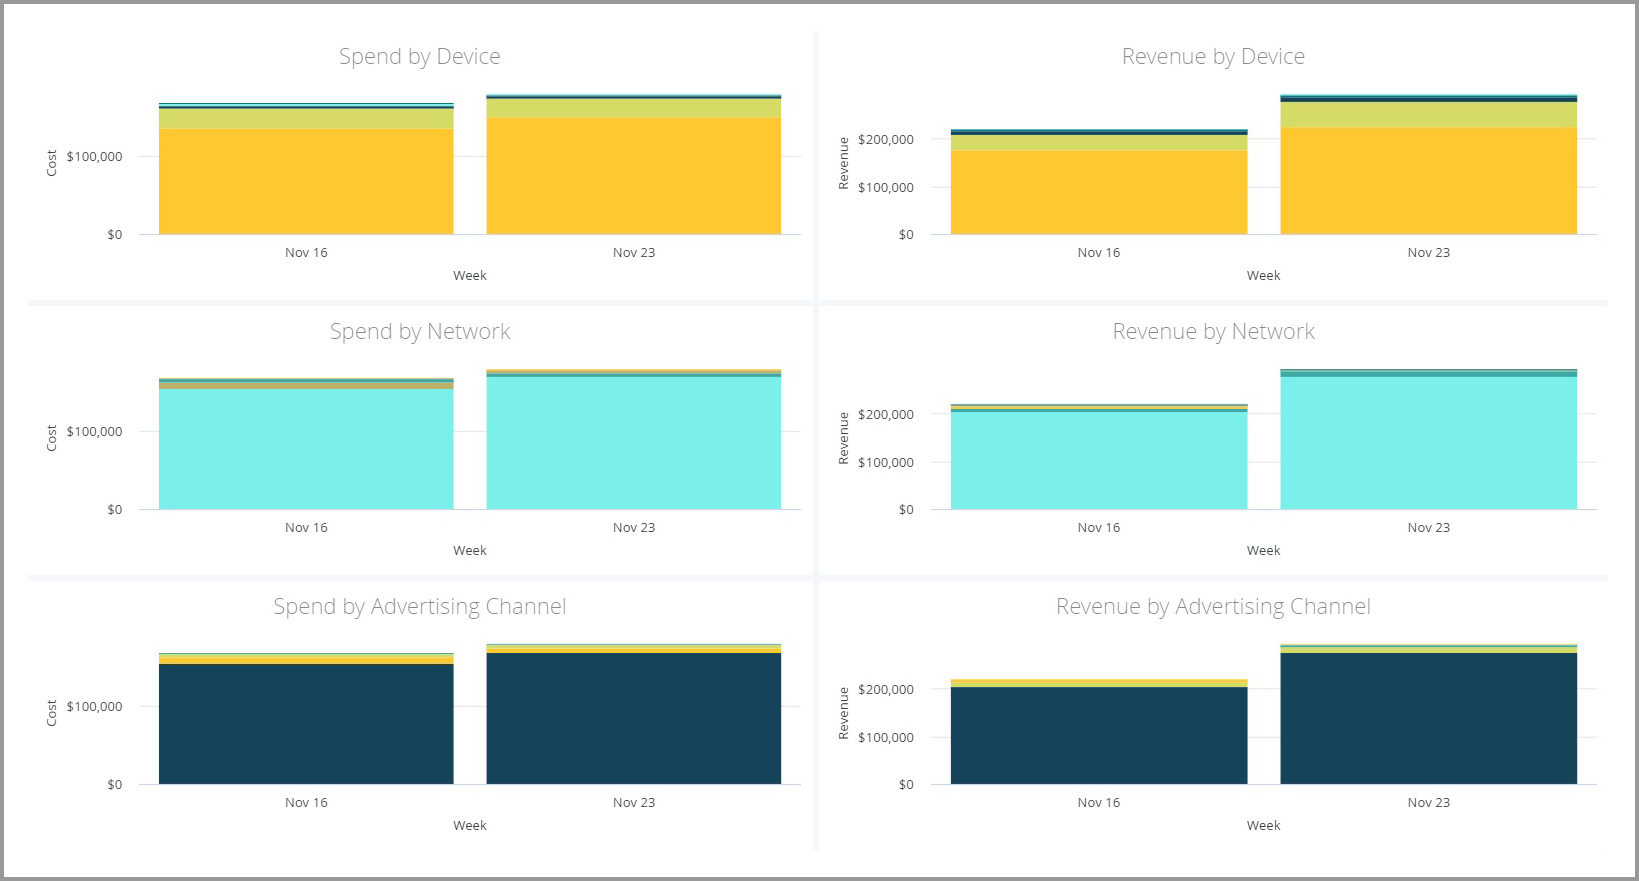Click Nov 23 axis label under Revenue by Network
This screenshot has height=881, width=1639.
point(1428,528)
